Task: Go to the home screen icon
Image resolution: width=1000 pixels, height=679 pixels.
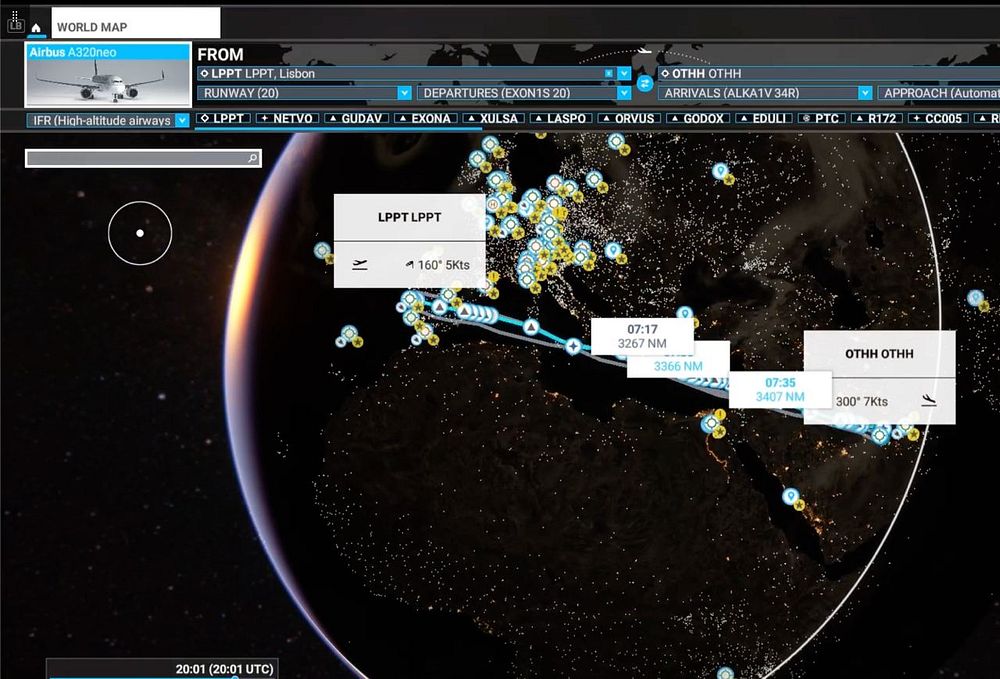Action: (36, 28)
